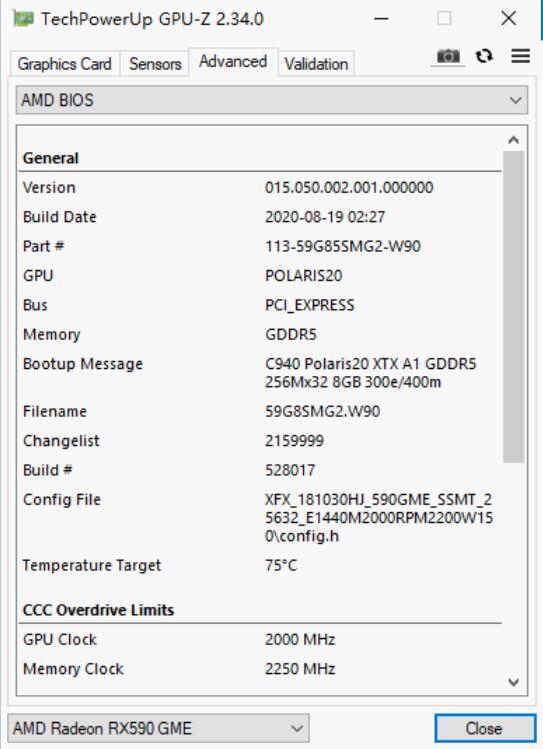Expand the AMD BIOS dropdown

pyautogui.click(x=272, y=100)
